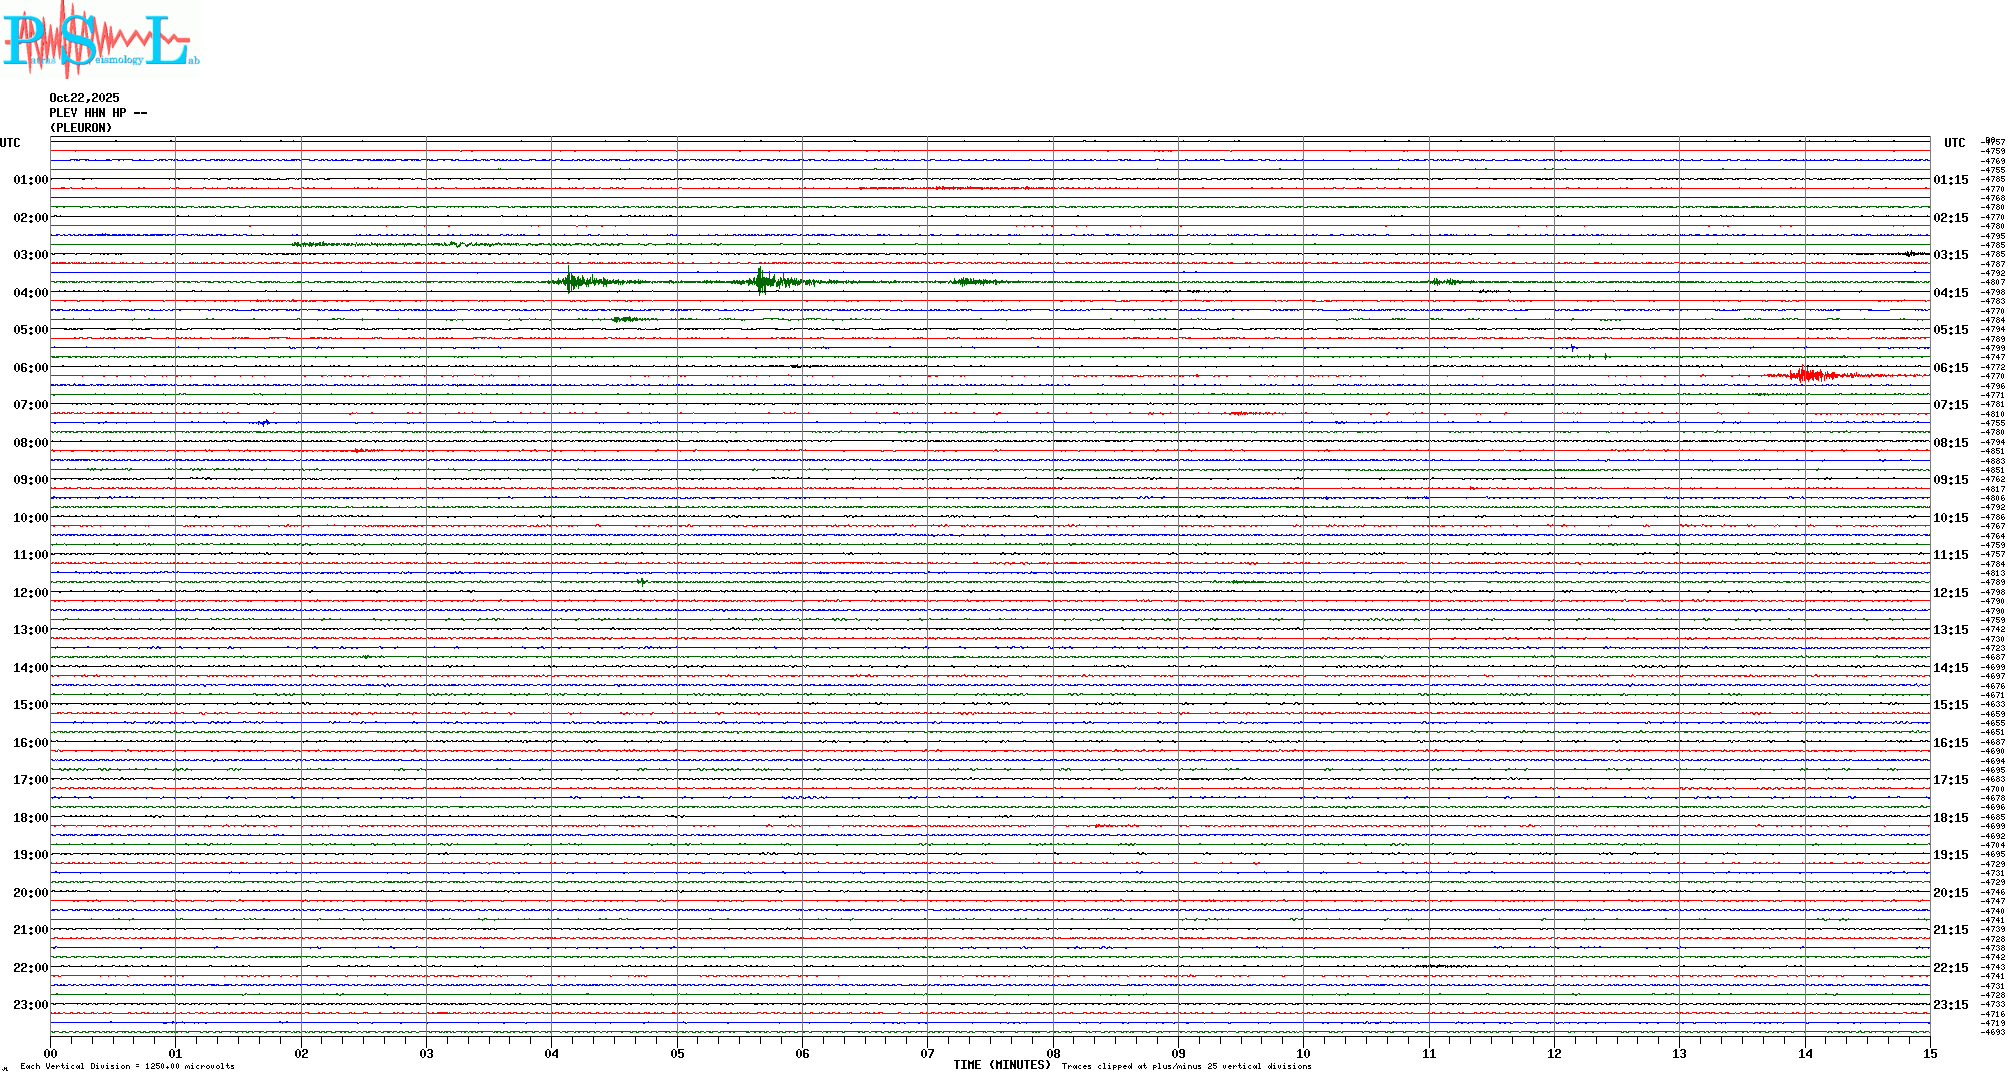Click the large red seismic event near 06:15
Screen dimensions: 2010x1080
point(1806,376)
